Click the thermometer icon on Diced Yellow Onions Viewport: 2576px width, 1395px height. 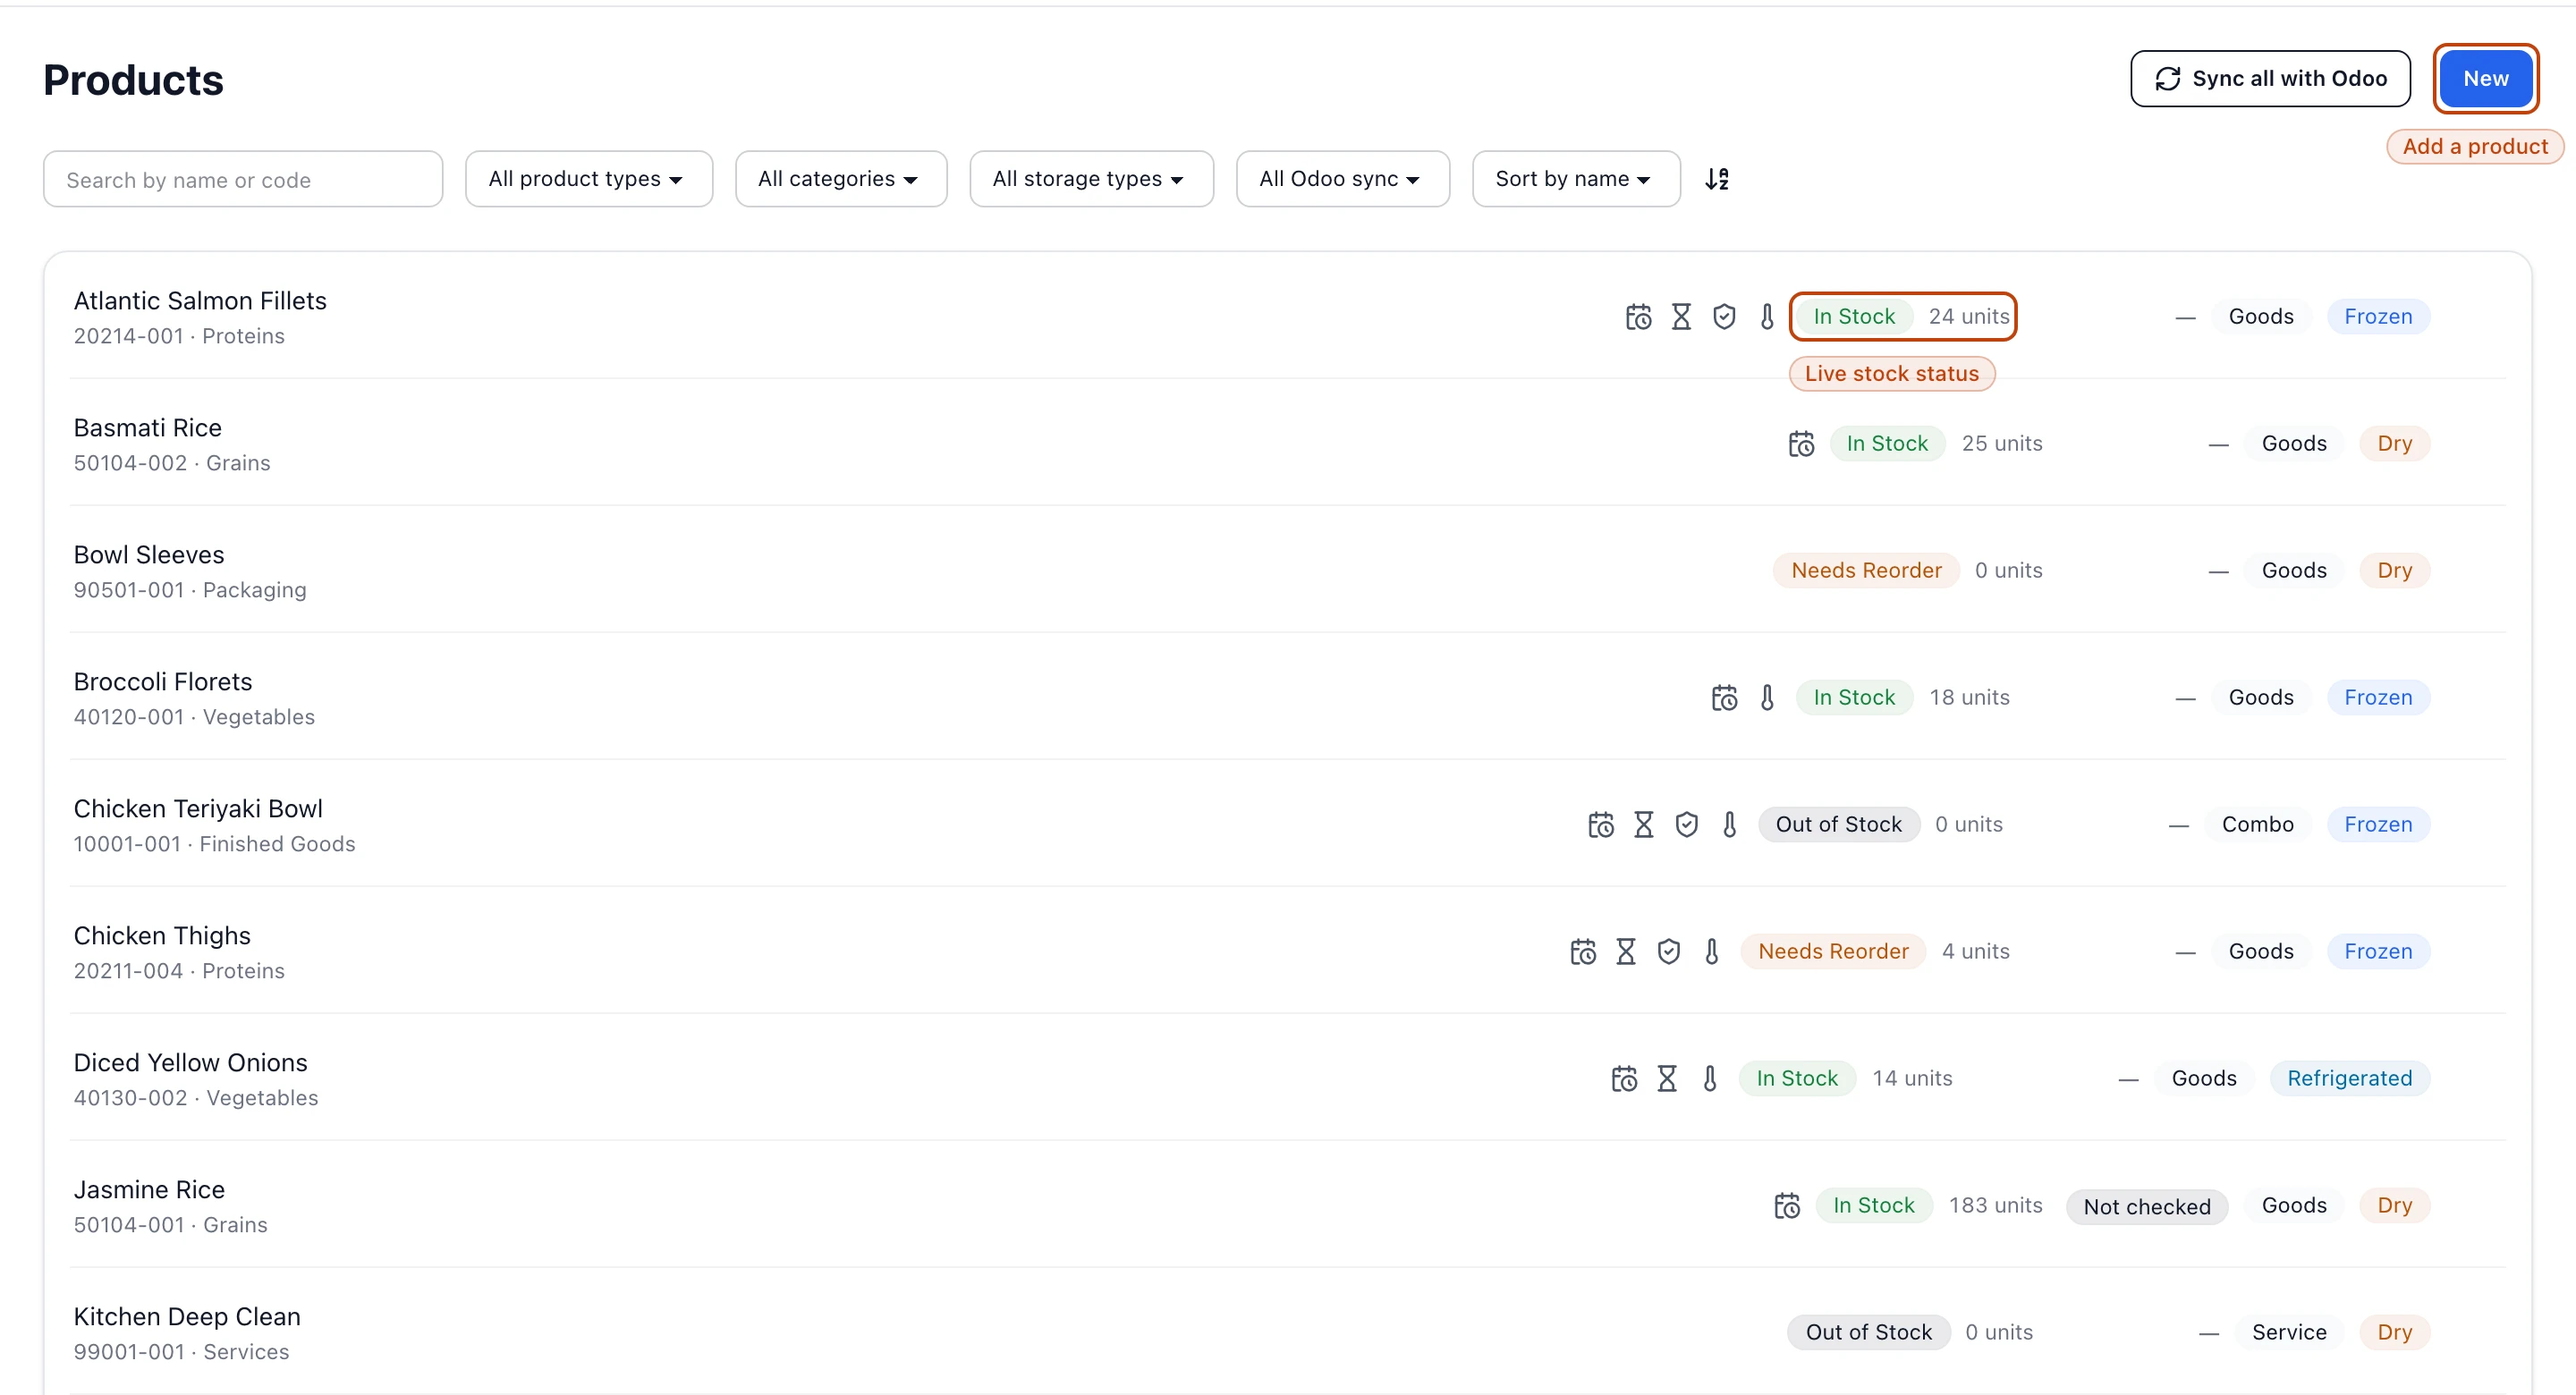pyautogui.click(x=1710, y=1079)
